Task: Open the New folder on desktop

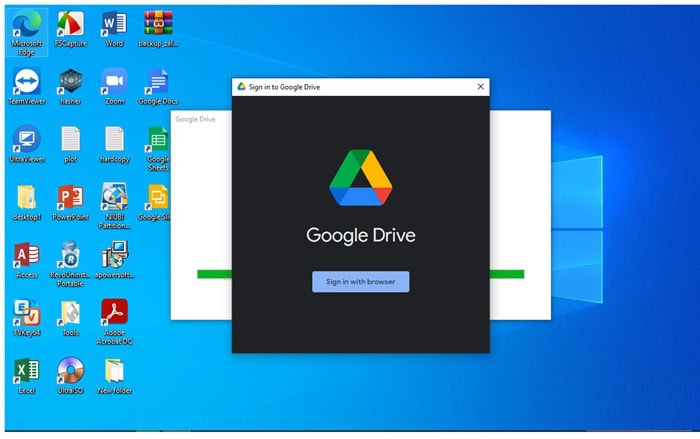Action: (x=114, y=372)
